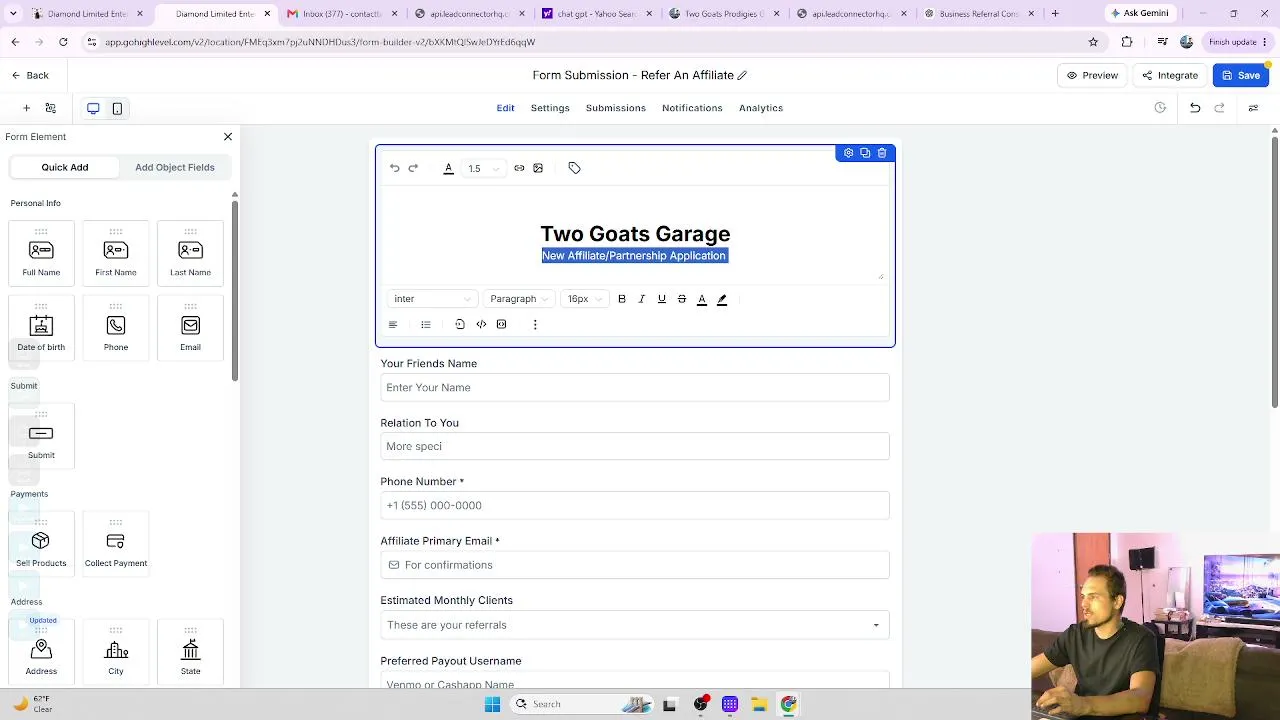Open the inter font family dropdown
Viewport: 1280px width, 720px height.
point(432,299)
